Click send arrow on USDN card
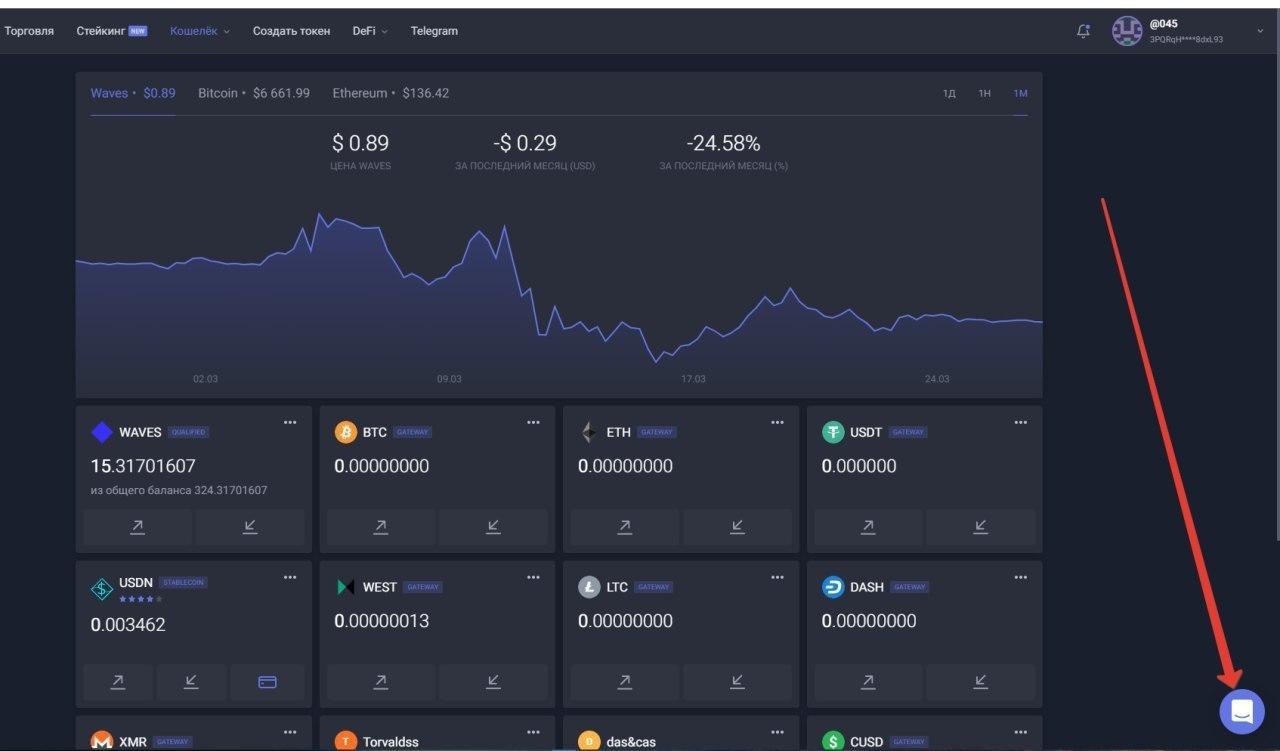This screenshot has height=751, width=1280. (x=118, y=682)
